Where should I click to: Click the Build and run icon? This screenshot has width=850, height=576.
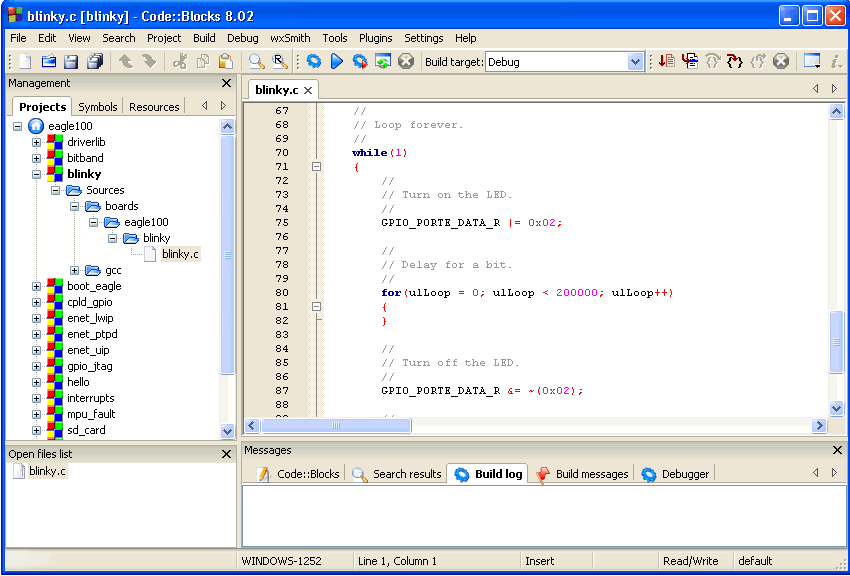360,62
